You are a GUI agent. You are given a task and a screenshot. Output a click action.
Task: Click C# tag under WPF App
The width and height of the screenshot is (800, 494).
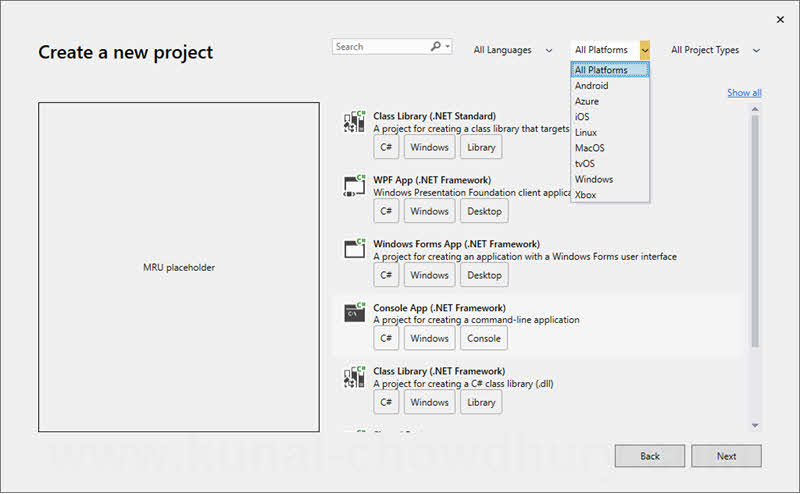pos(386,211)
